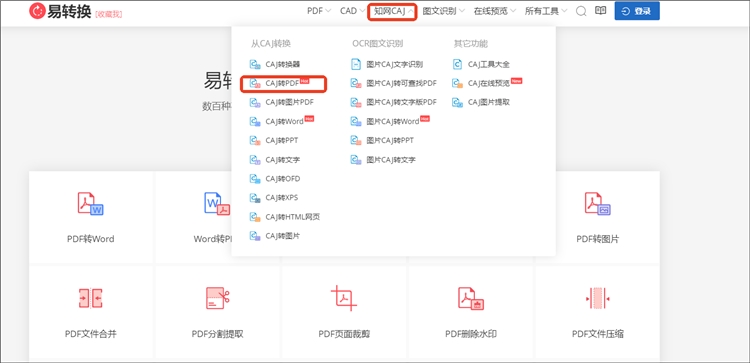Choose CAJ转OFD option
Screen dimensions: 750x363
tap(275, 179)
